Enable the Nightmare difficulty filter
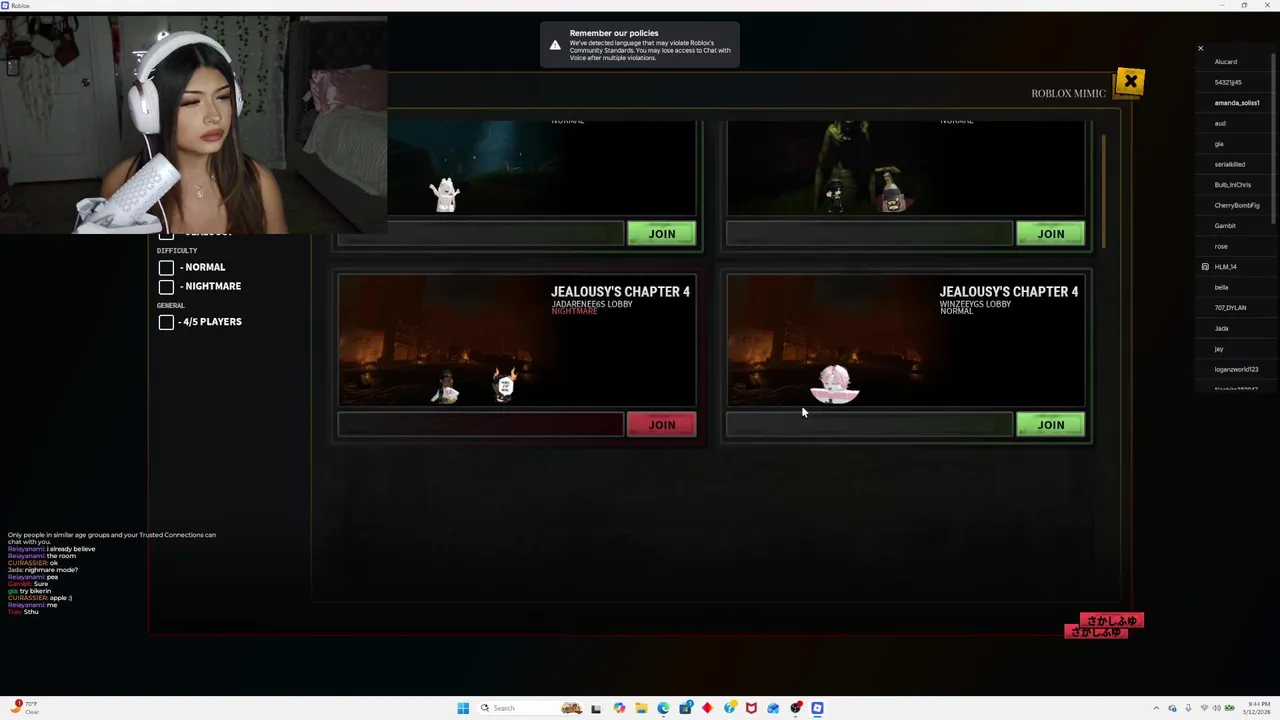1280x720 pixels. pos(166,286)
